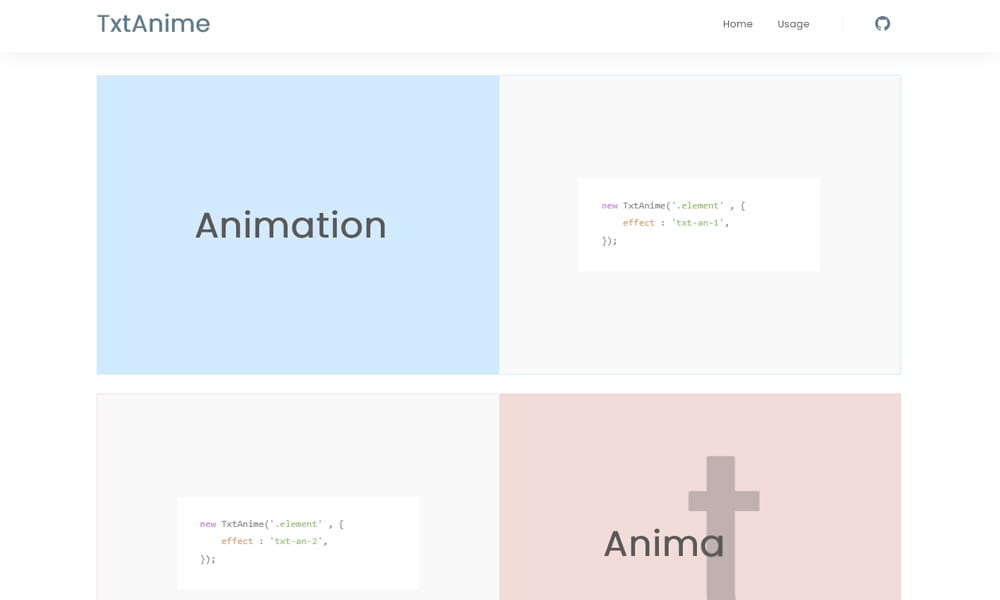Click the Animation demo text
Image resolution: width=1000 pixels, height=600 pixels.
[x=290, y=225]
